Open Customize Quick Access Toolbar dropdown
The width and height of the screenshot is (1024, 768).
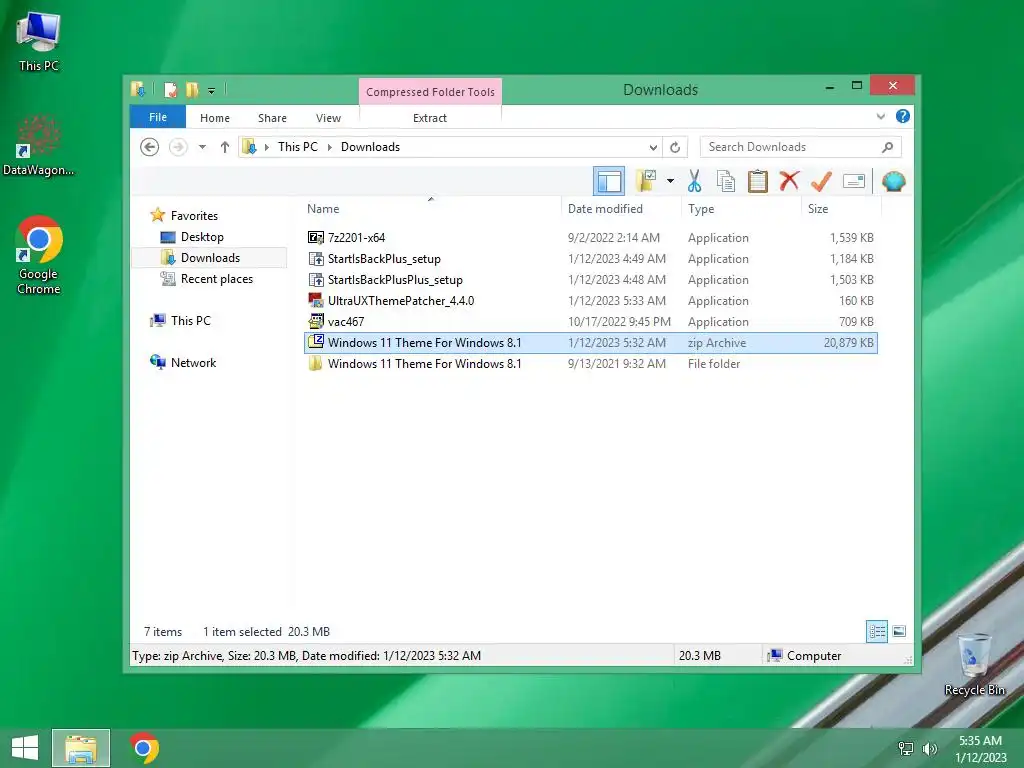212,90
